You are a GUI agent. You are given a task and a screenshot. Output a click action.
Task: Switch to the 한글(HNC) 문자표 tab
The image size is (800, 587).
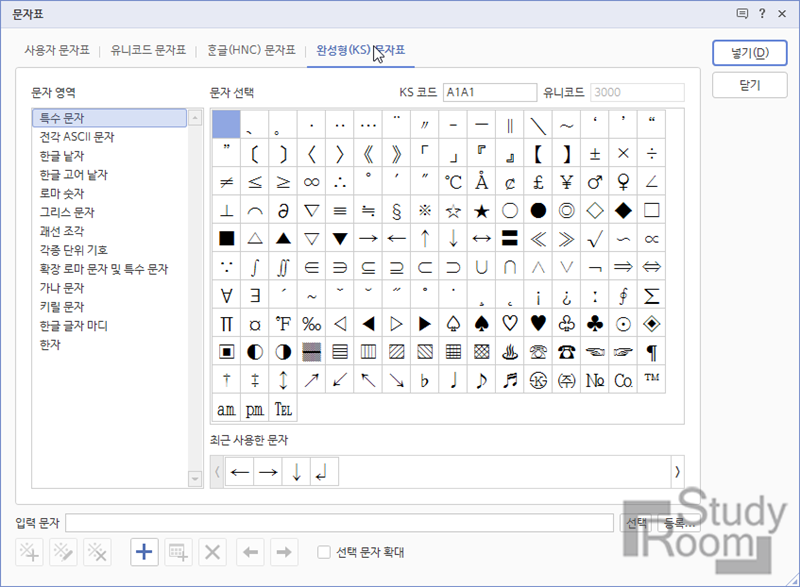251,50
